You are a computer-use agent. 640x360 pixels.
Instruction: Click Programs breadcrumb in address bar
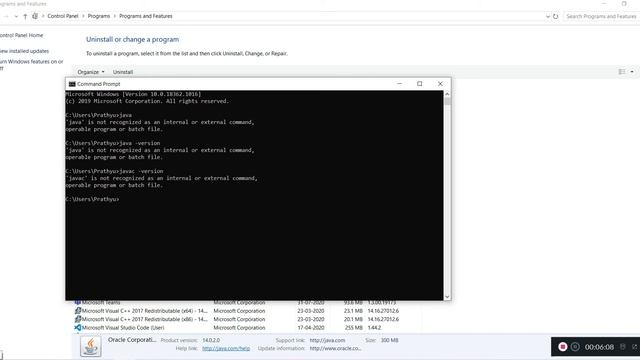pos(99,16)
